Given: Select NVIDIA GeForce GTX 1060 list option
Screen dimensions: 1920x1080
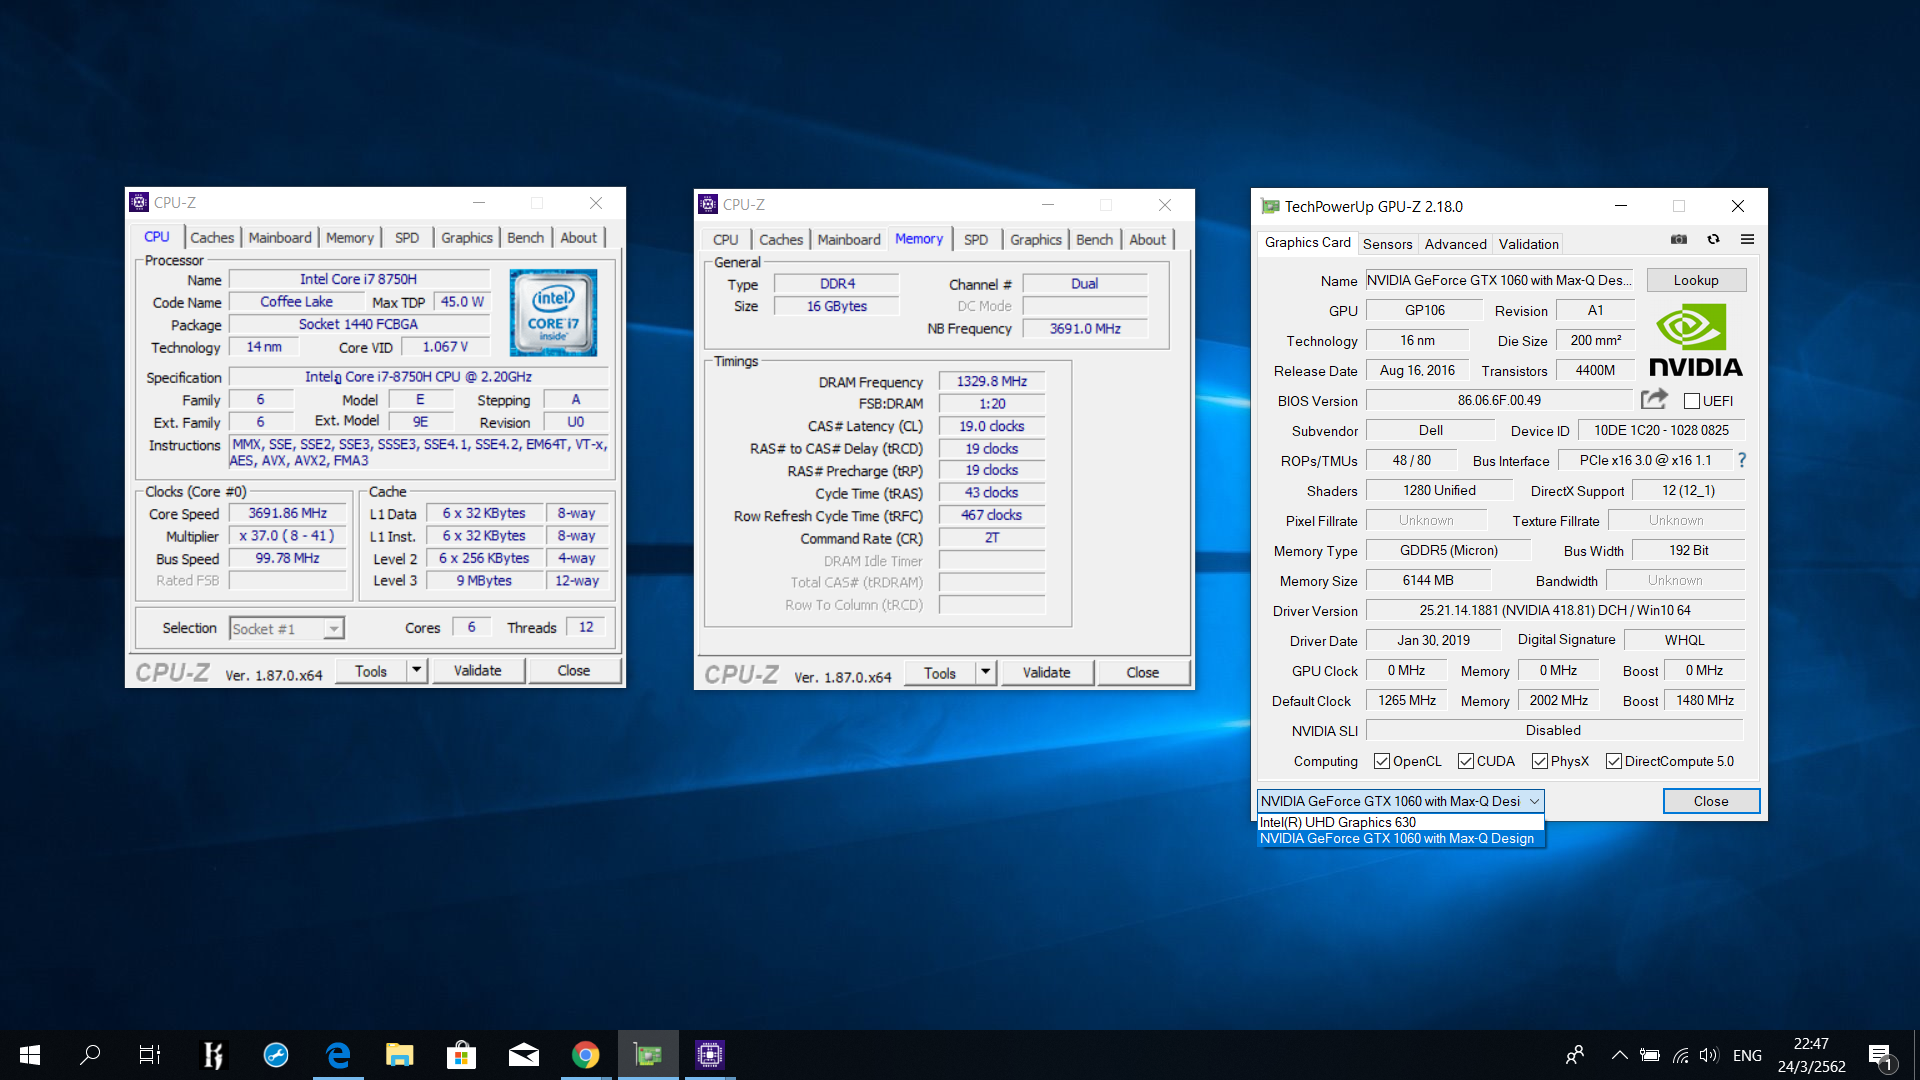Looking at the screenshot, I should tap(1401, 838).
